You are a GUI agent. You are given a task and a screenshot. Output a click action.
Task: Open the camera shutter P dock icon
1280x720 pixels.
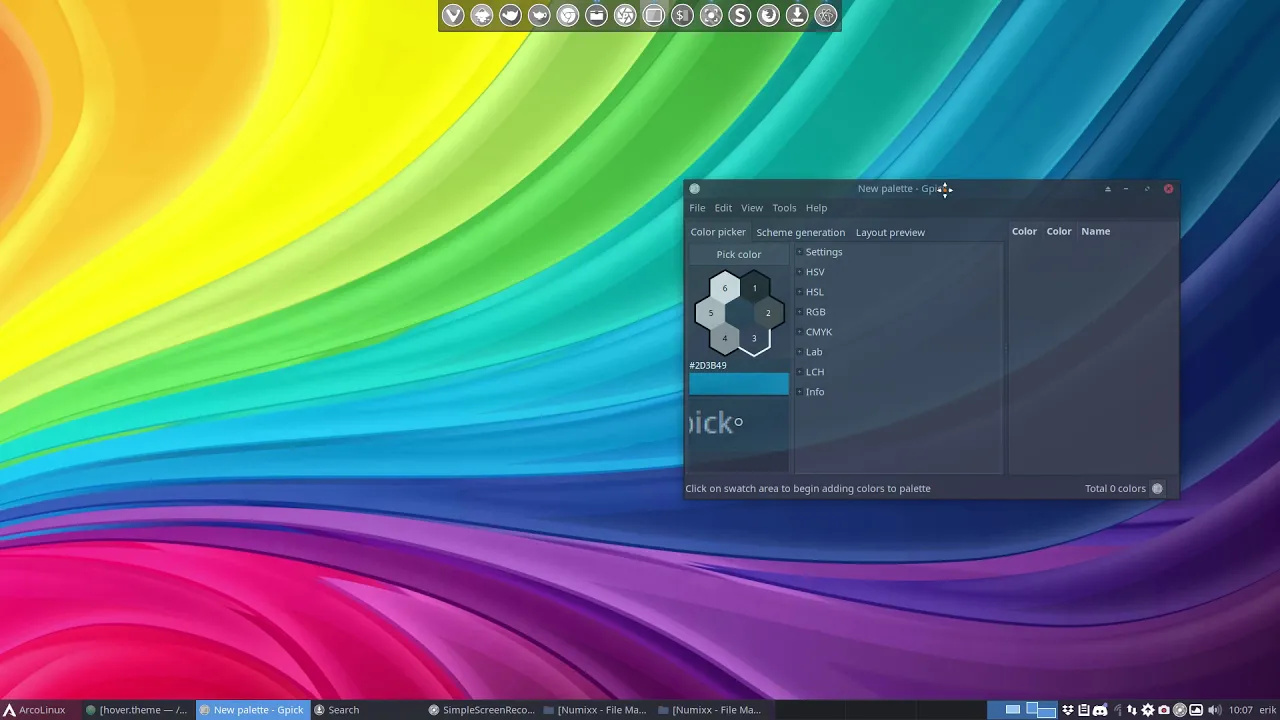625,15
